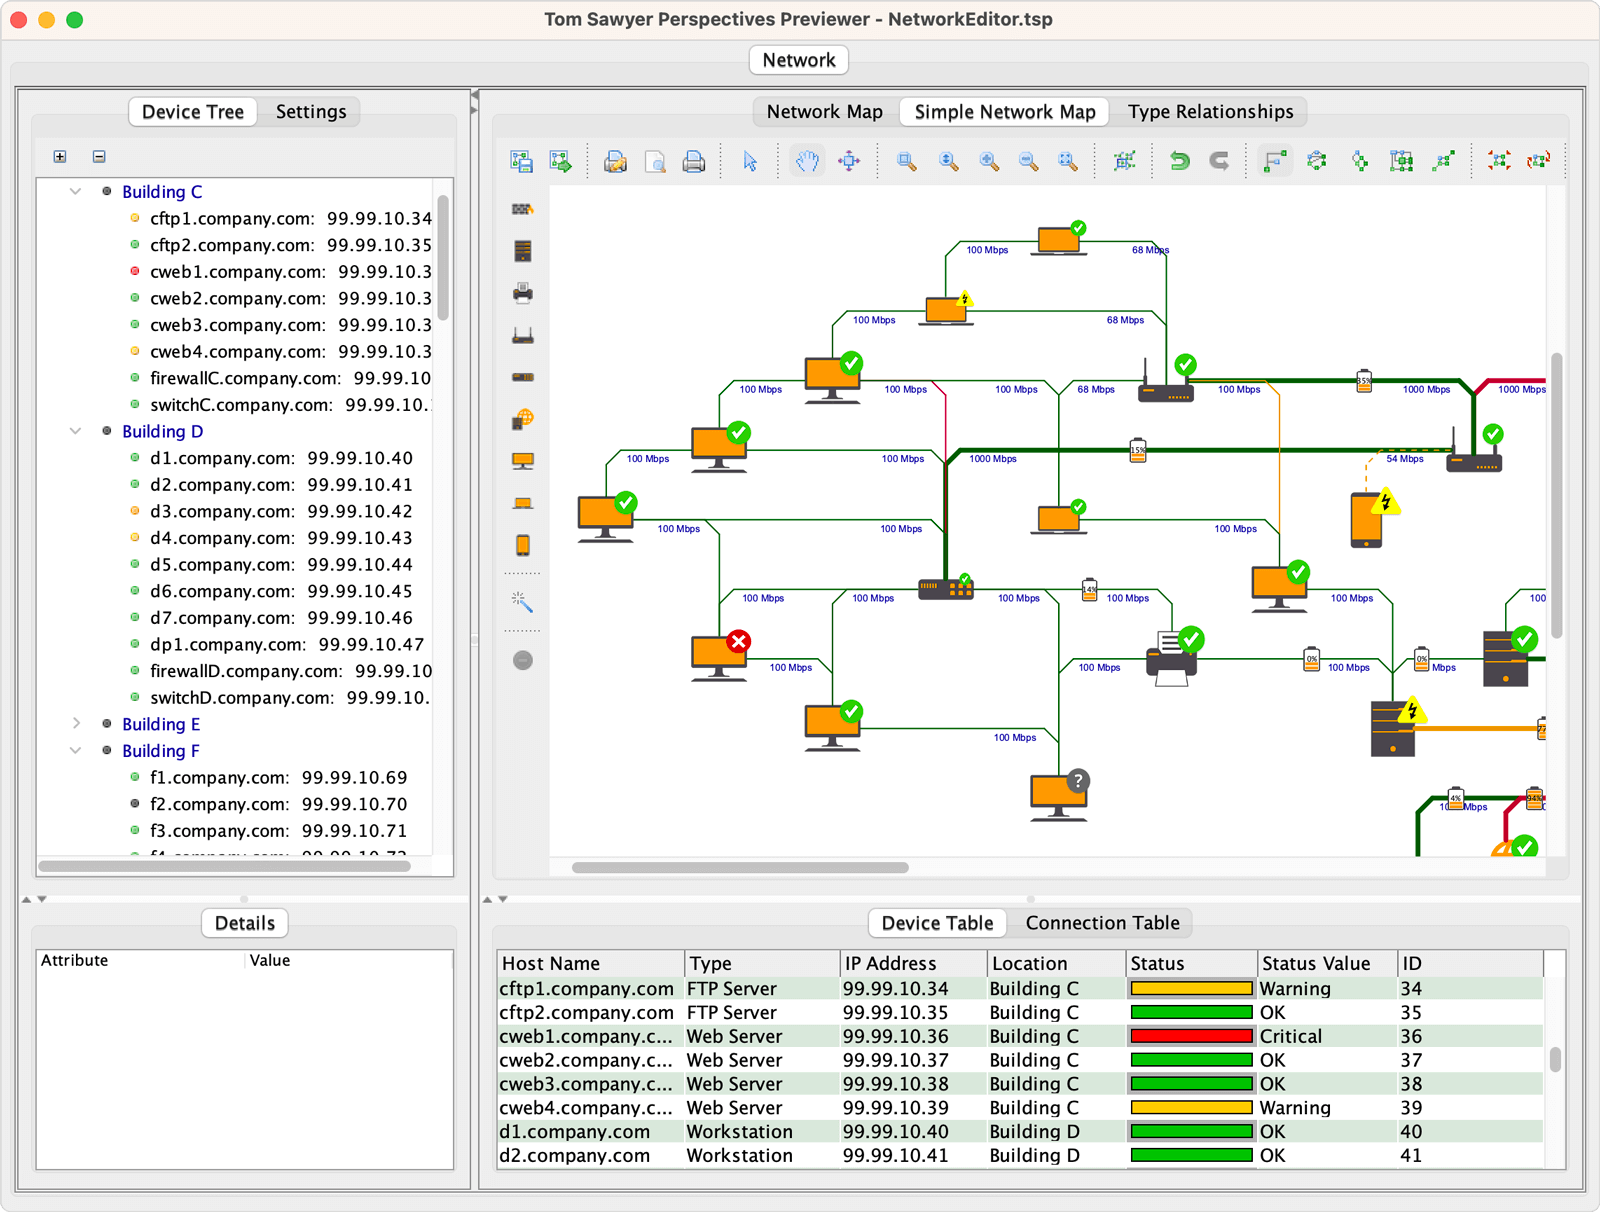Screen dimensions: 1600x1212
Task: Click the device tree vertical scrollbar
Action: 443,257
